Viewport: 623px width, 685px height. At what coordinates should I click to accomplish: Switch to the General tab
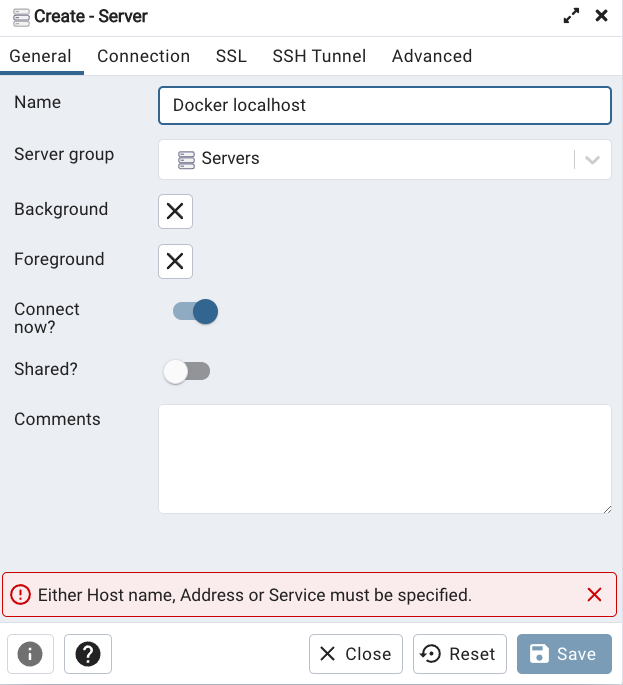coord(40,56)
